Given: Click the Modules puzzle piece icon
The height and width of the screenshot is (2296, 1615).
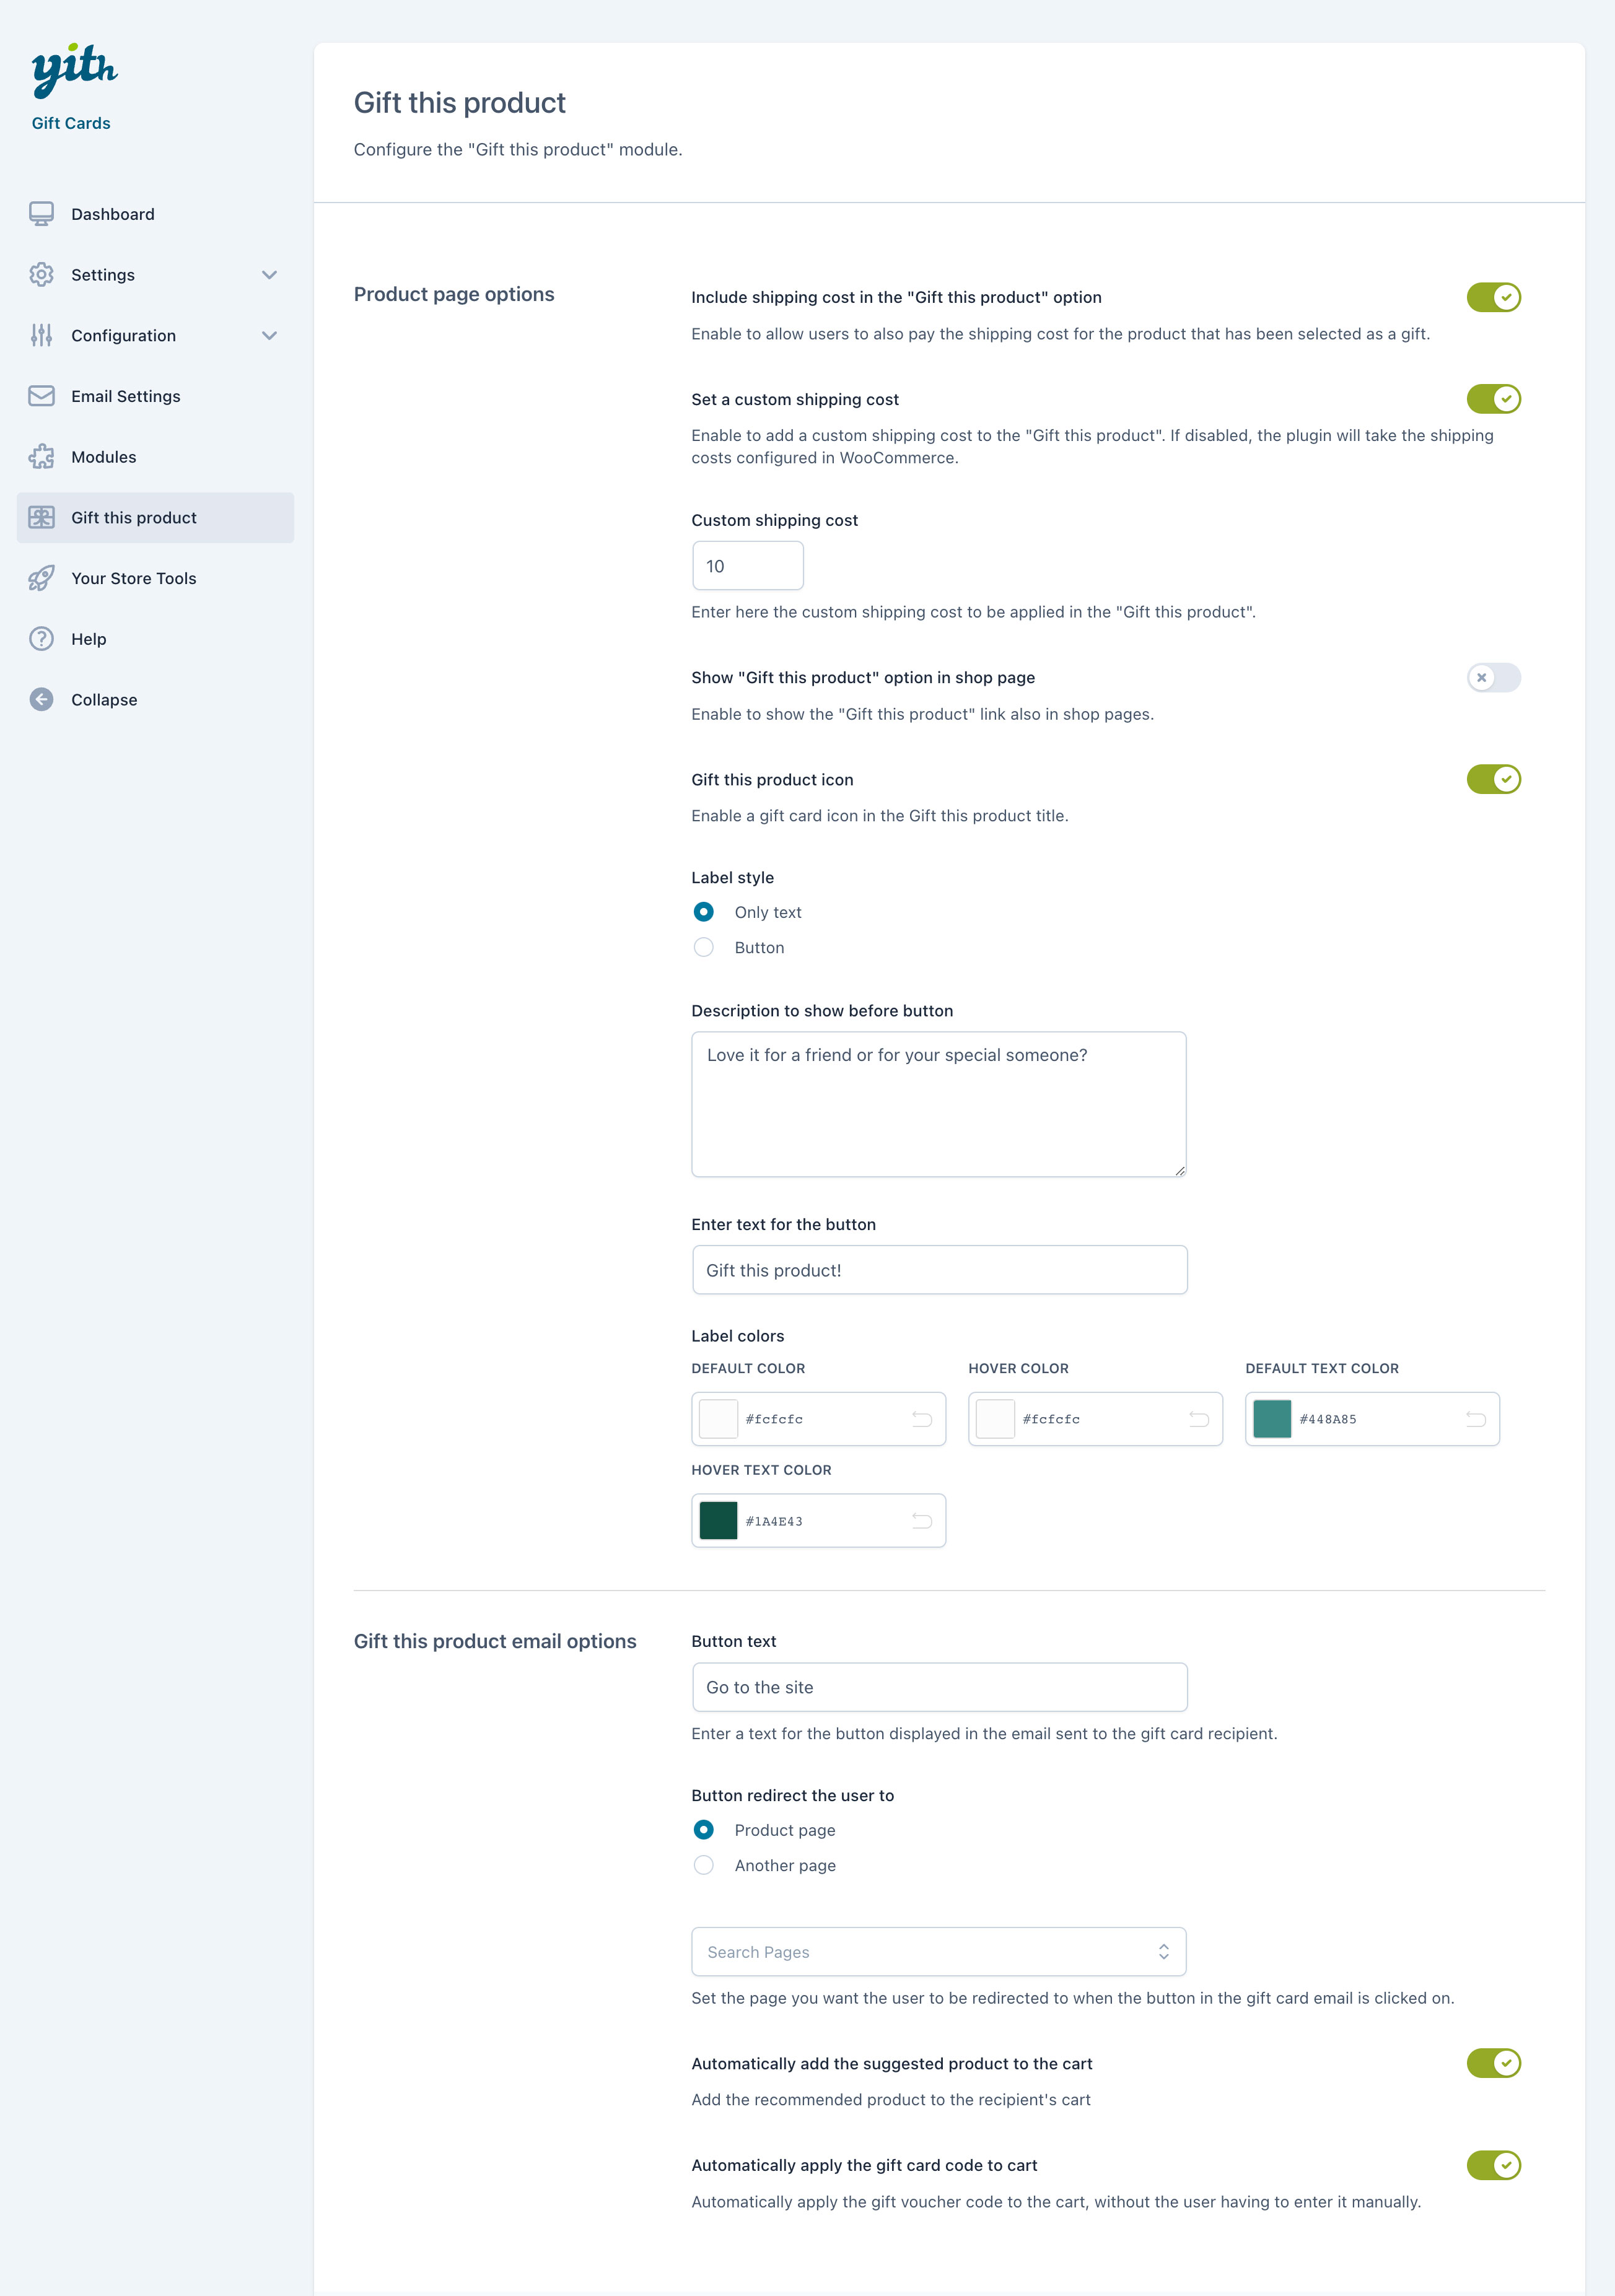Looking at the screenshot, I should pyautogui.click(x=41, y=457).
